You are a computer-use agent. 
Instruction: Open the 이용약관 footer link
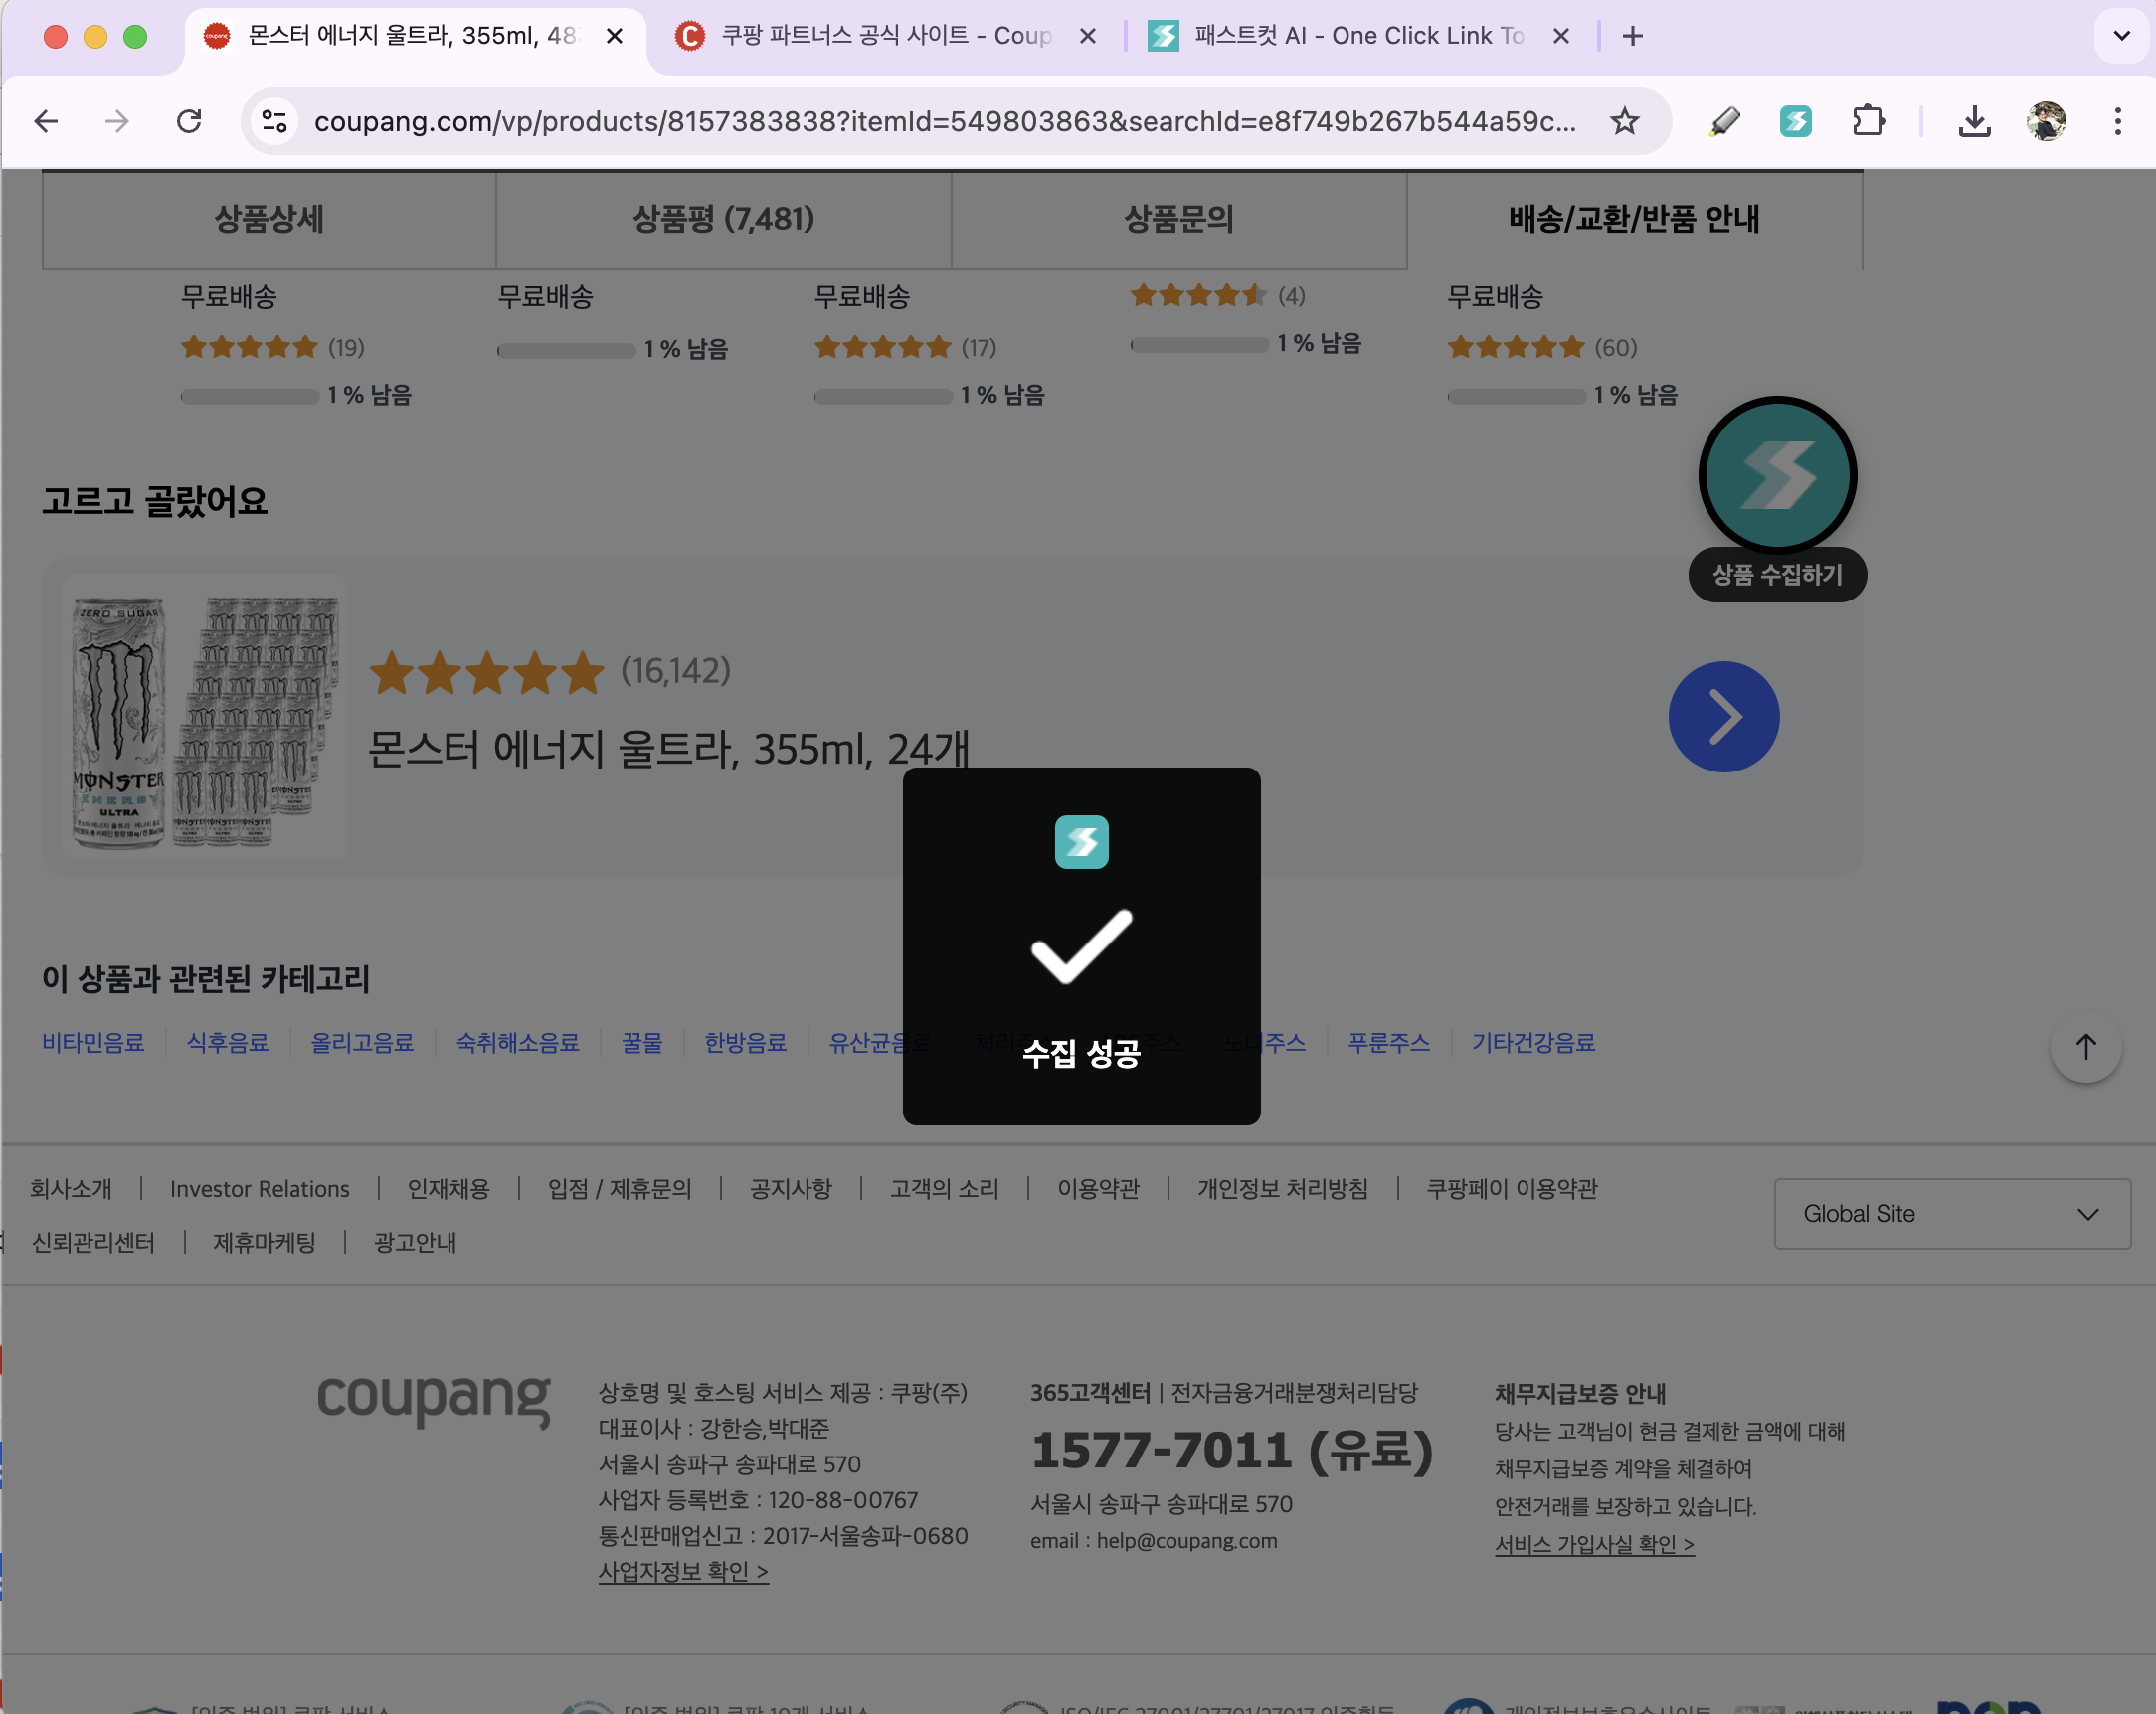coord(1099,1189)
